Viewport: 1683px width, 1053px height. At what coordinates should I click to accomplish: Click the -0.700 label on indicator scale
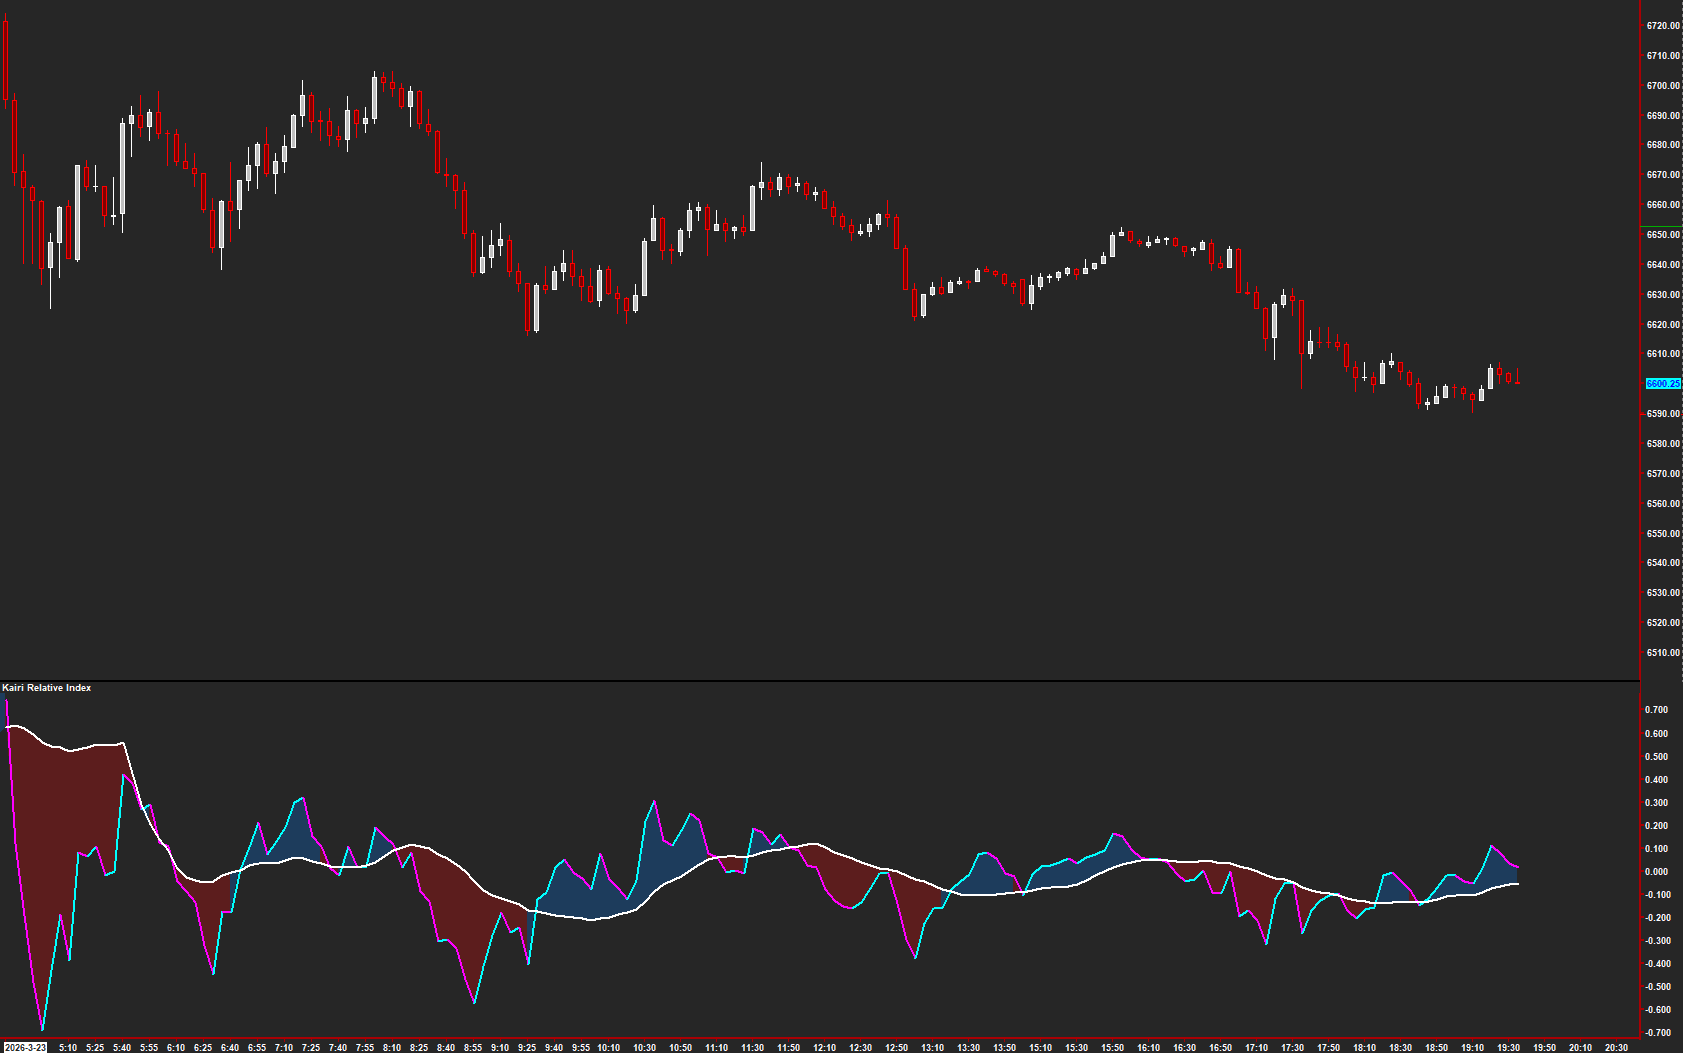coord(1656,1033)
